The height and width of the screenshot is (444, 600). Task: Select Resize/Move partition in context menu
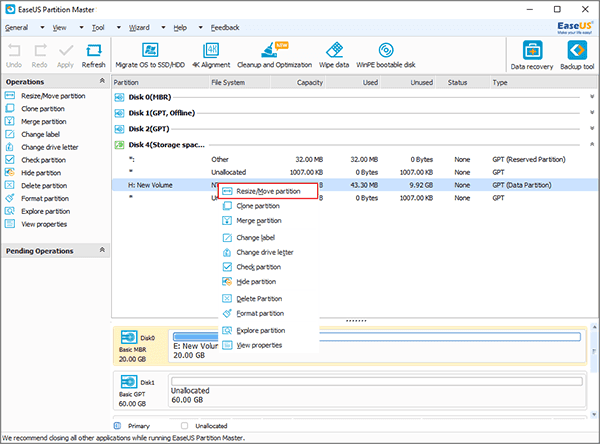point(268,191)
